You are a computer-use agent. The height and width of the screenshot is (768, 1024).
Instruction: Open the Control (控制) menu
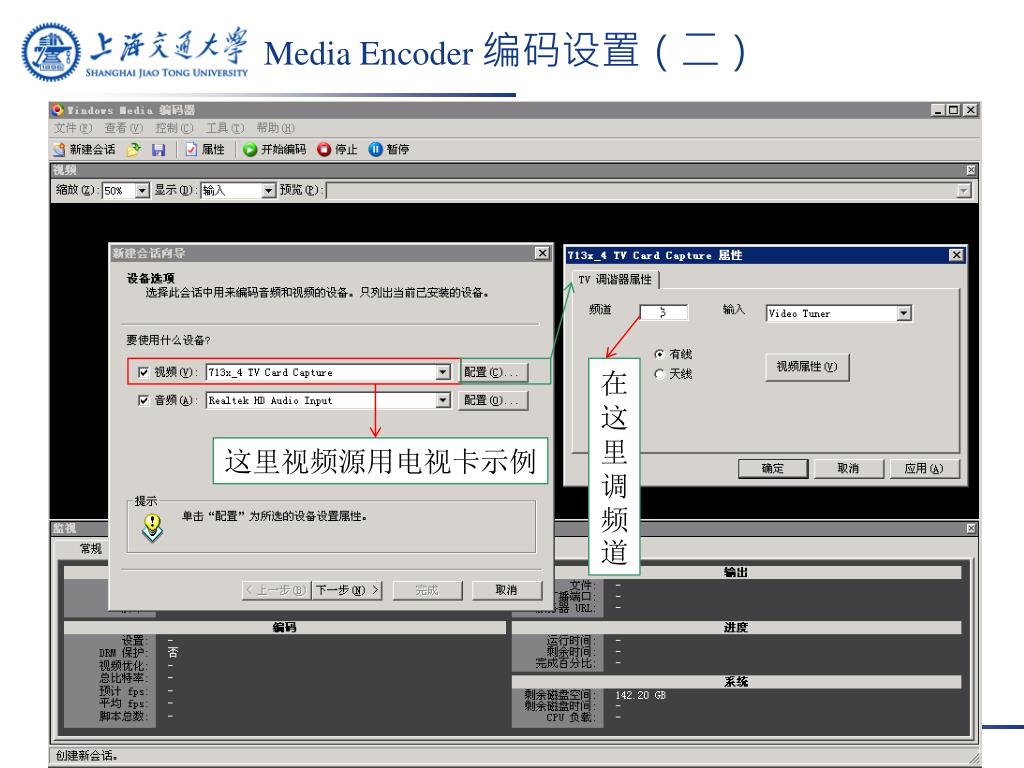[x=174, y=128]
